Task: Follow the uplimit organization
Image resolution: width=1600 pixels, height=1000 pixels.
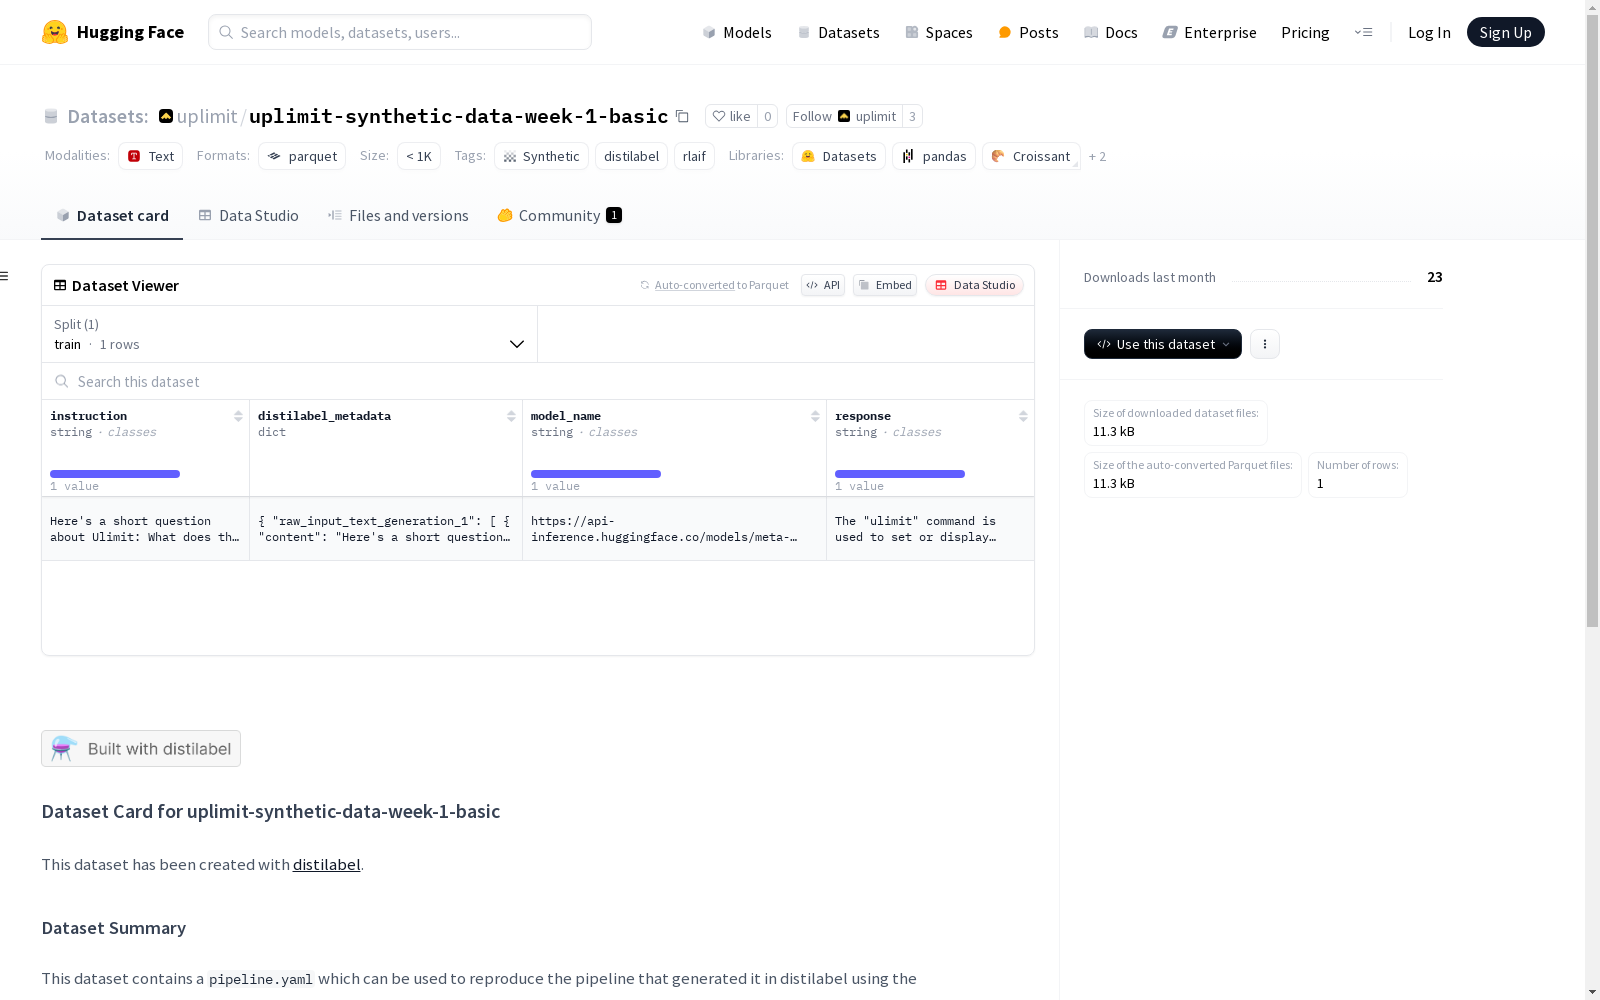Action: (844, 116)
